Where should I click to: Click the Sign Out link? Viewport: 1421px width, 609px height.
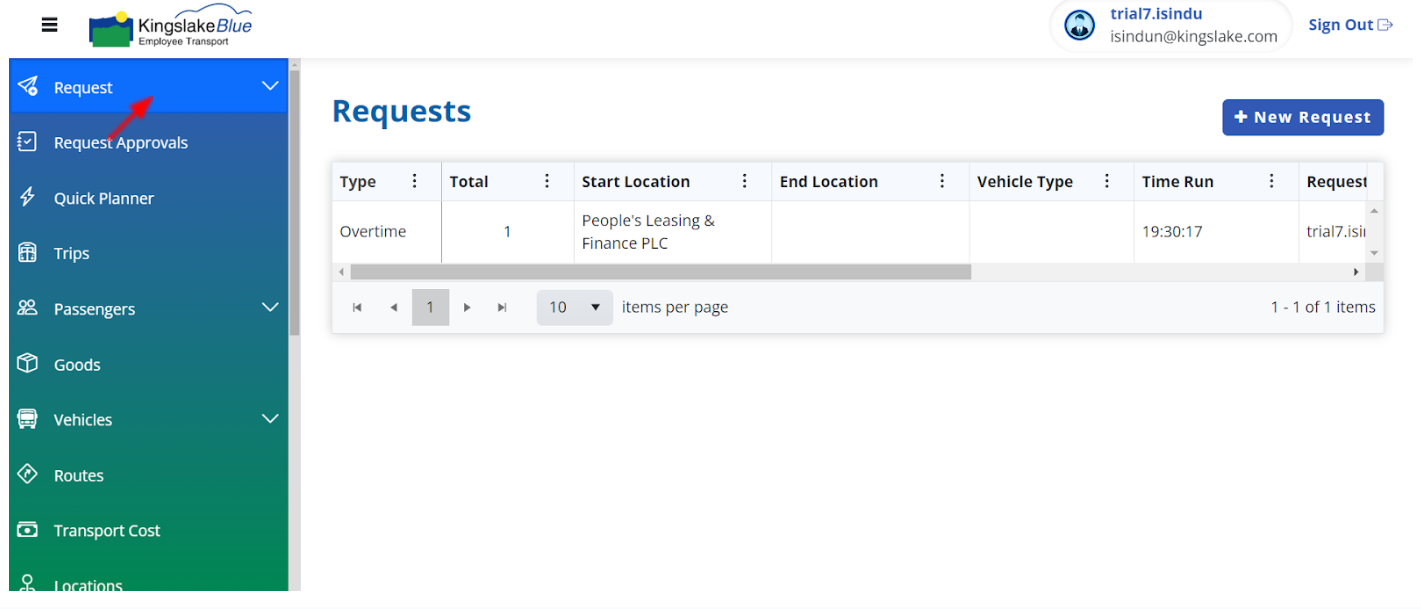[x=1350, y=25]
